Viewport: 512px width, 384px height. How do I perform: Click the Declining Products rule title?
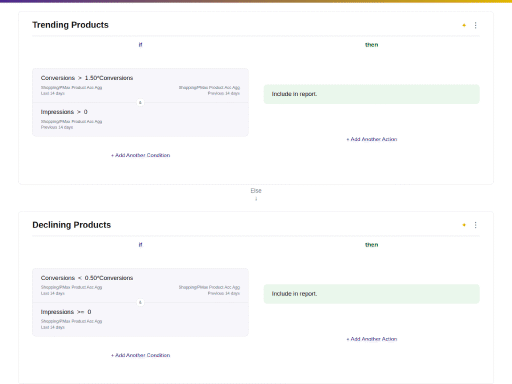pyautogui.click(x=71, y=225)
